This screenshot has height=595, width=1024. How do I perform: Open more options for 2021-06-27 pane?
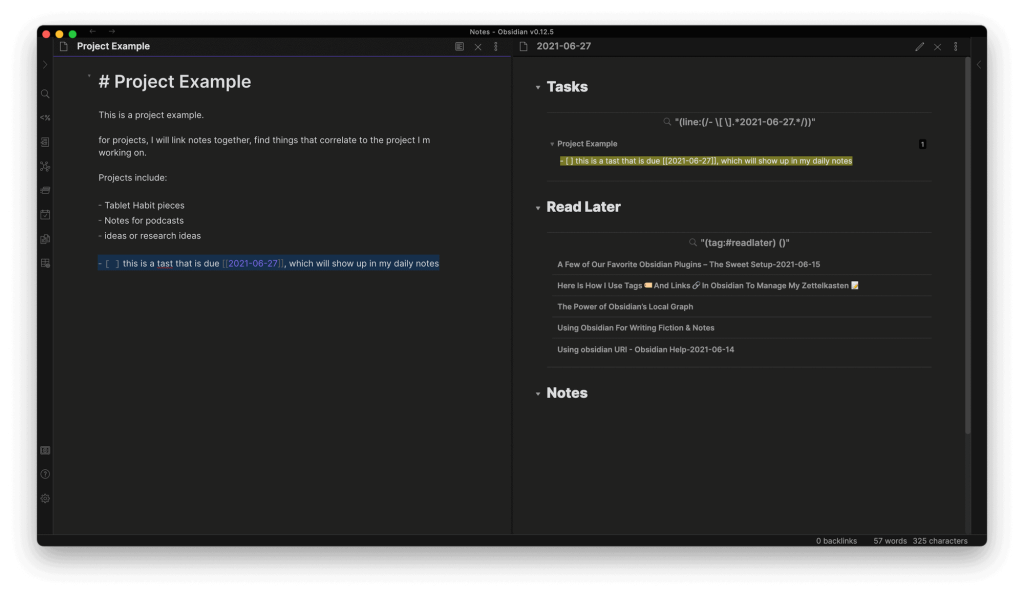pos(956,47)
